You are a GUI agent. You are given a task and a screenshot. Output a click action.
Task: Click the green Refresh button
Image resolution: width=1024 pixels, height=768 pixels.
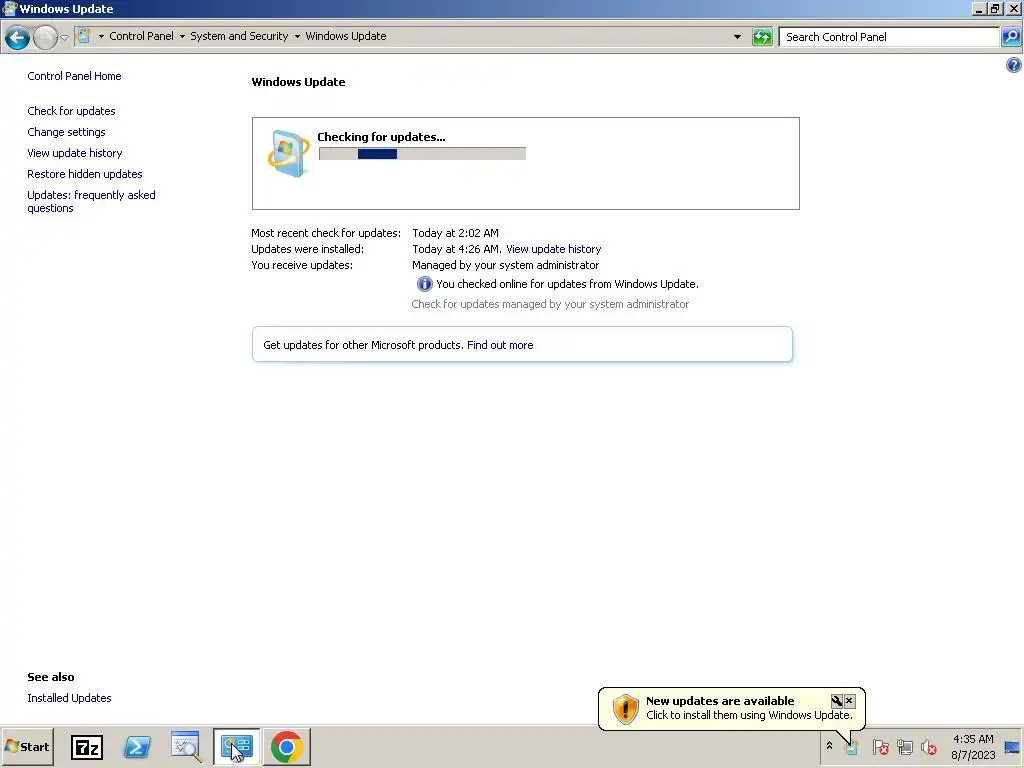(x=762, y=37)
